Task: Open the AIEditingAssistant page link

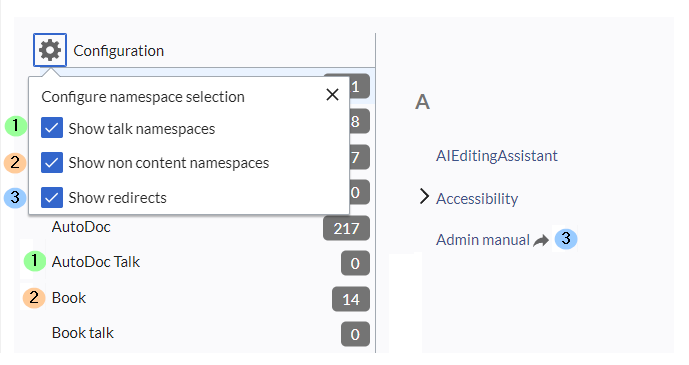Action: click(x=497, y=156)
